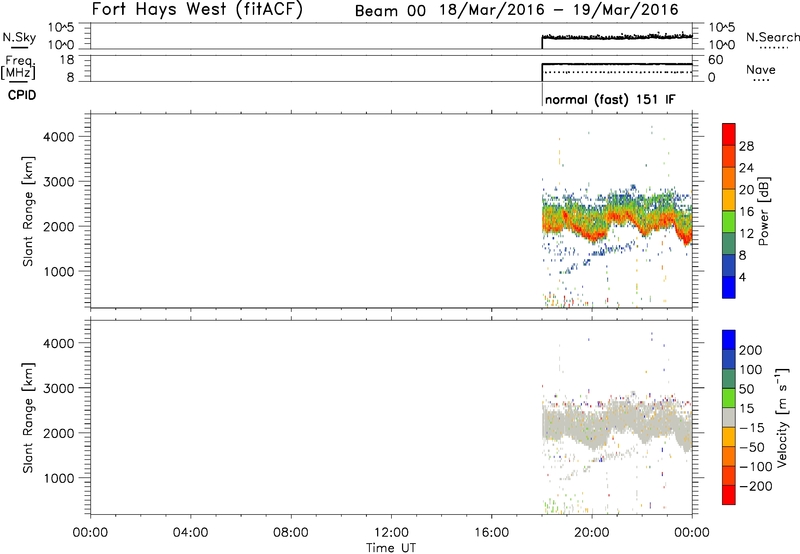Image resolution: width=800 pixels, height=554 pixels.
Task: Click the 'Time UT' axis label
Action: click(x=391, y=548)
